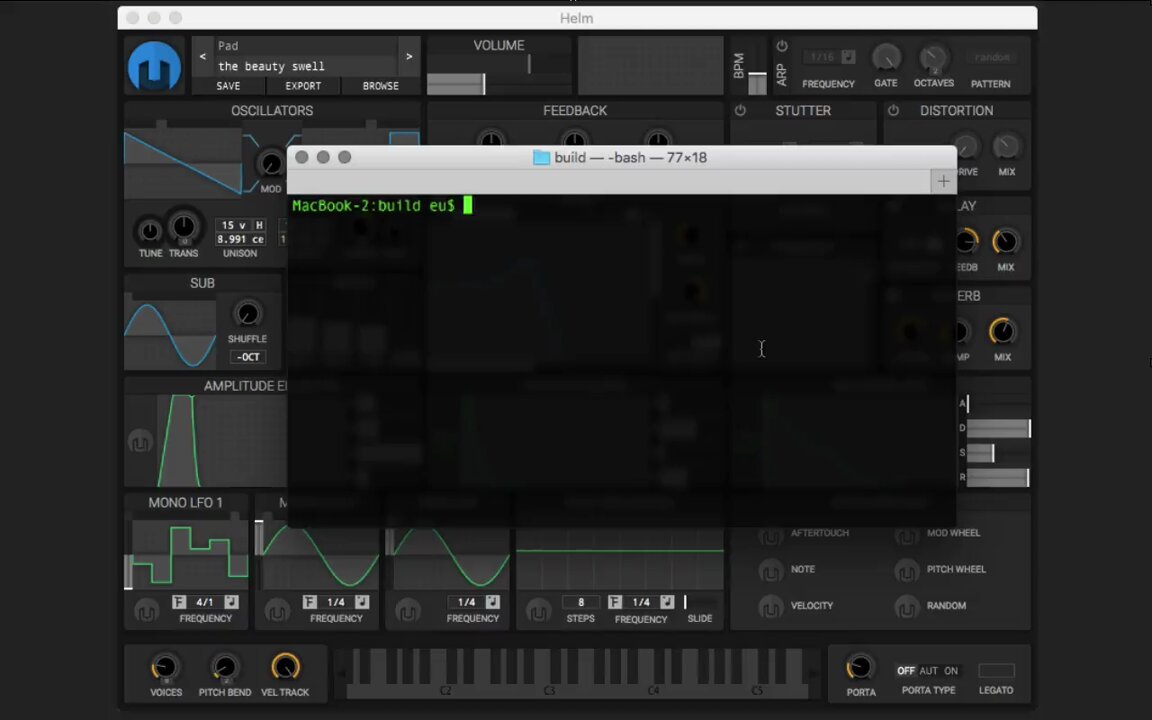
Task: Click the VOICES knob
Action: (165, 667)
